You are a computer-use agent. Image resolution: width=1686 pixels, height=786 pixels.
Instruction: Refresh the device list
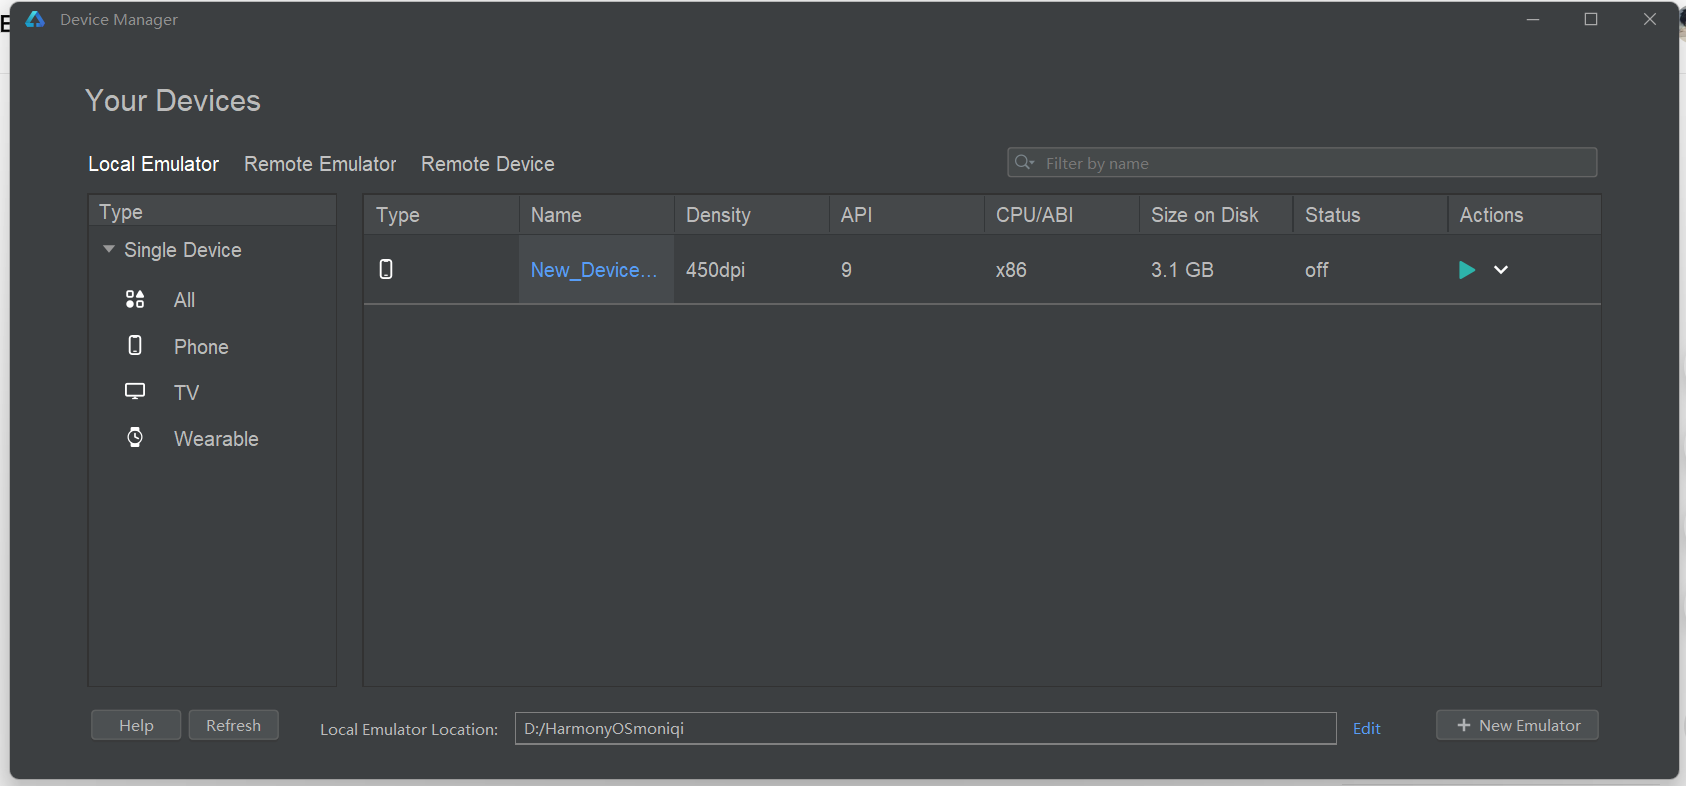(x=233, y=725)
